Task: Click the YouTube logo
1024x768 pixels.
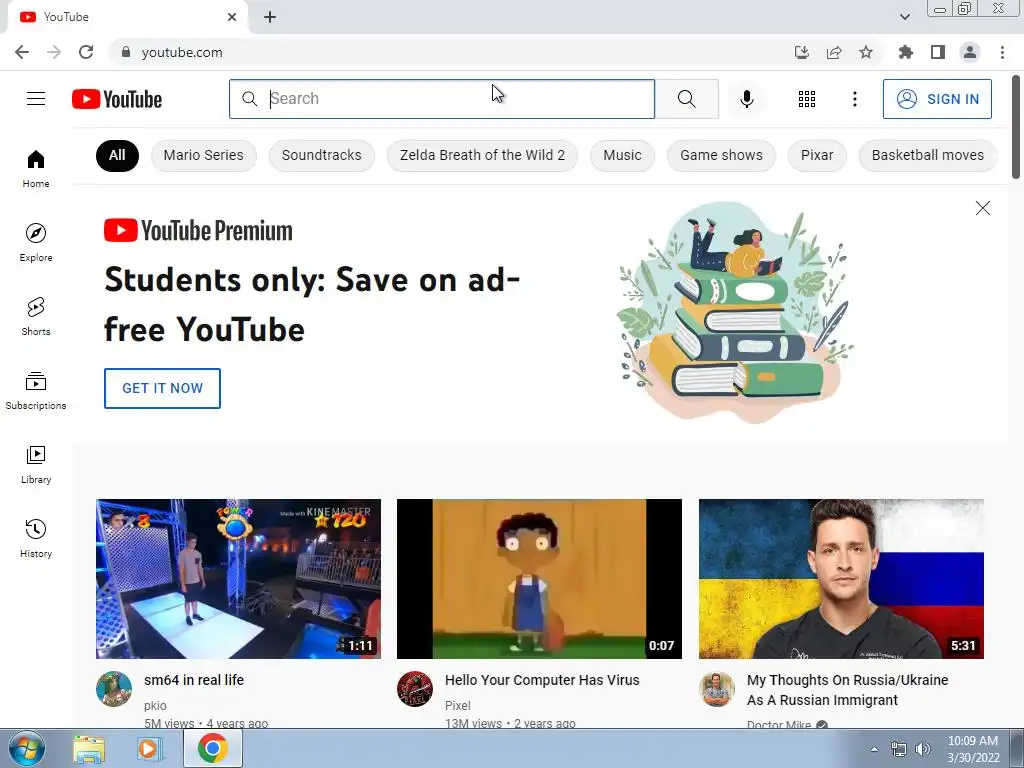Action: pos(117,99)
